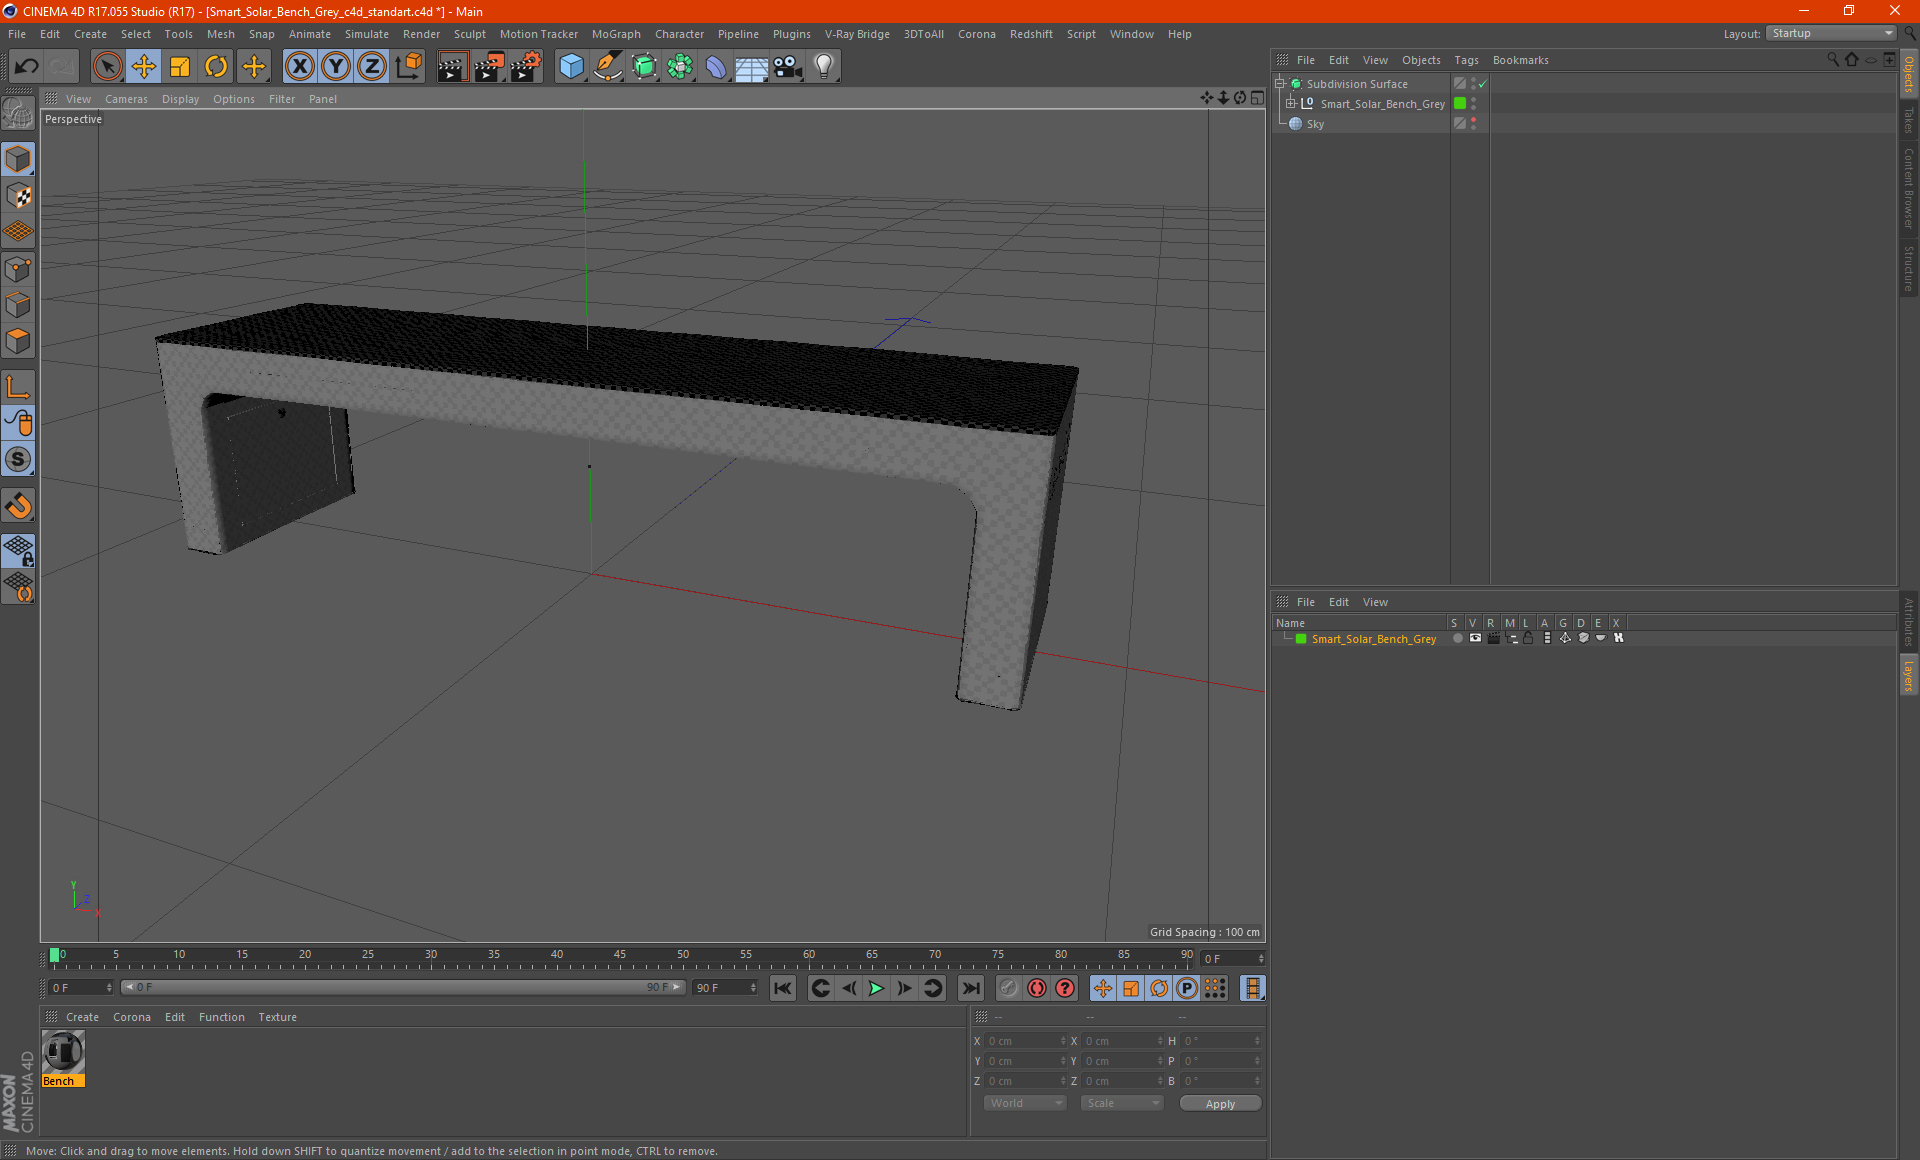Toggle Subdivision Surface enable checkmark
1920x1160 pixels.
click(x=1483, y=84)
